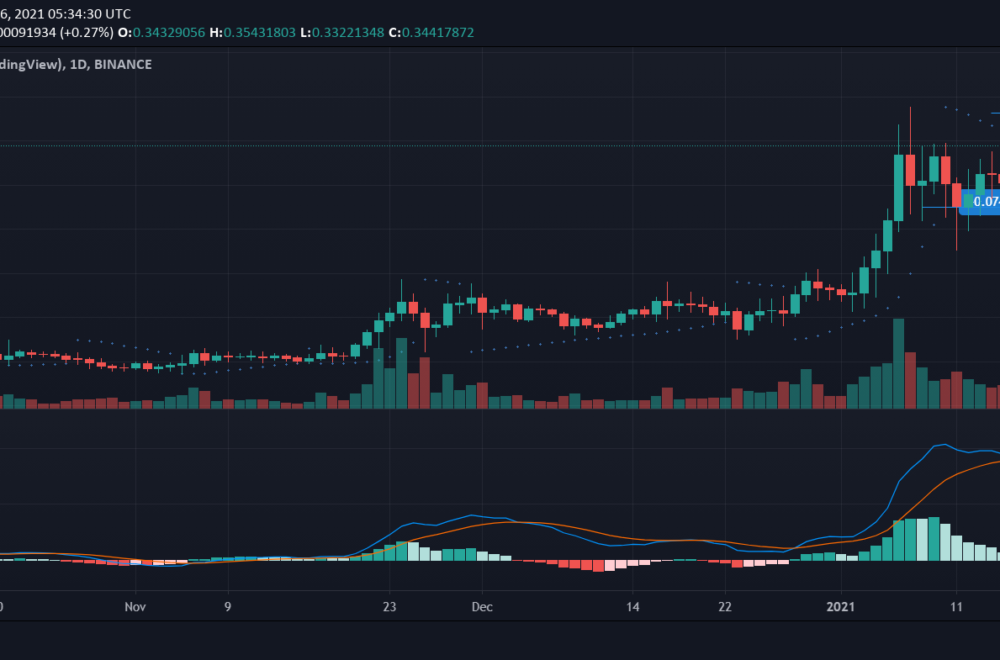Click the Dec label on time axis
The image size is (1000, 660).
click(x=482, y=606)
